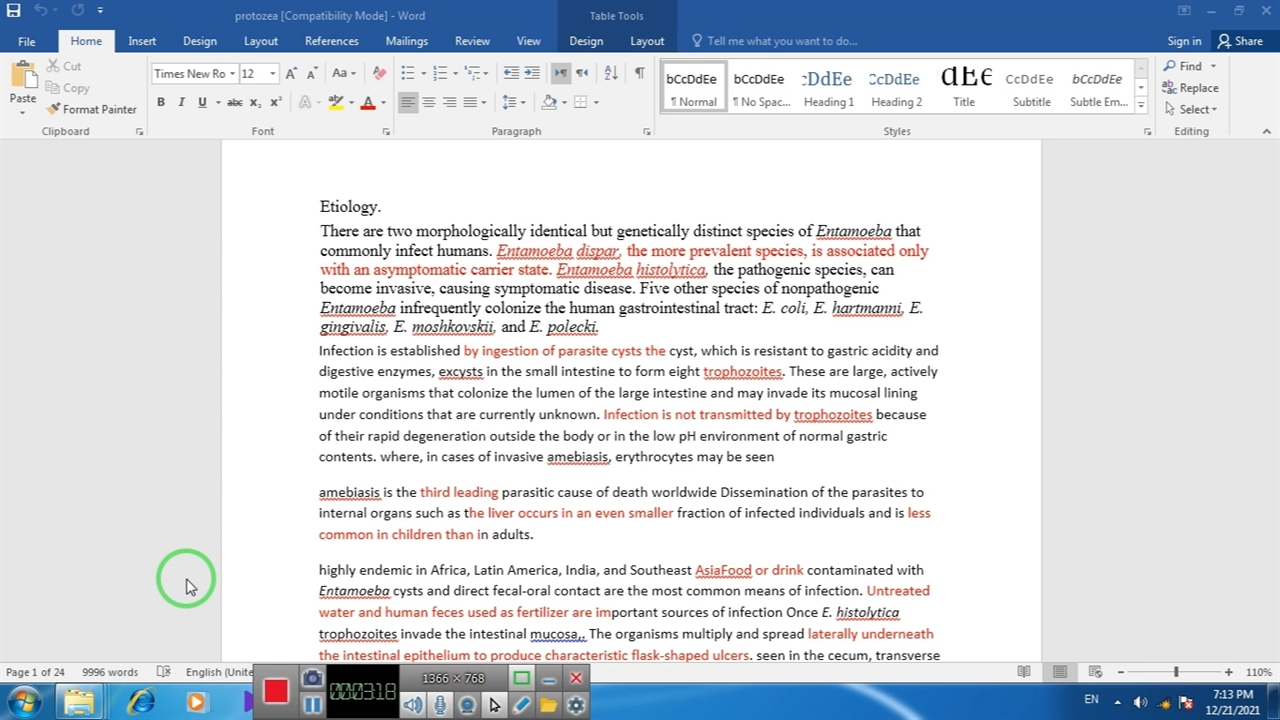This screenshot has height=720, width=1280.
Task: Toggle bold formatting in Font group
Action: click(x=160, y=102)
